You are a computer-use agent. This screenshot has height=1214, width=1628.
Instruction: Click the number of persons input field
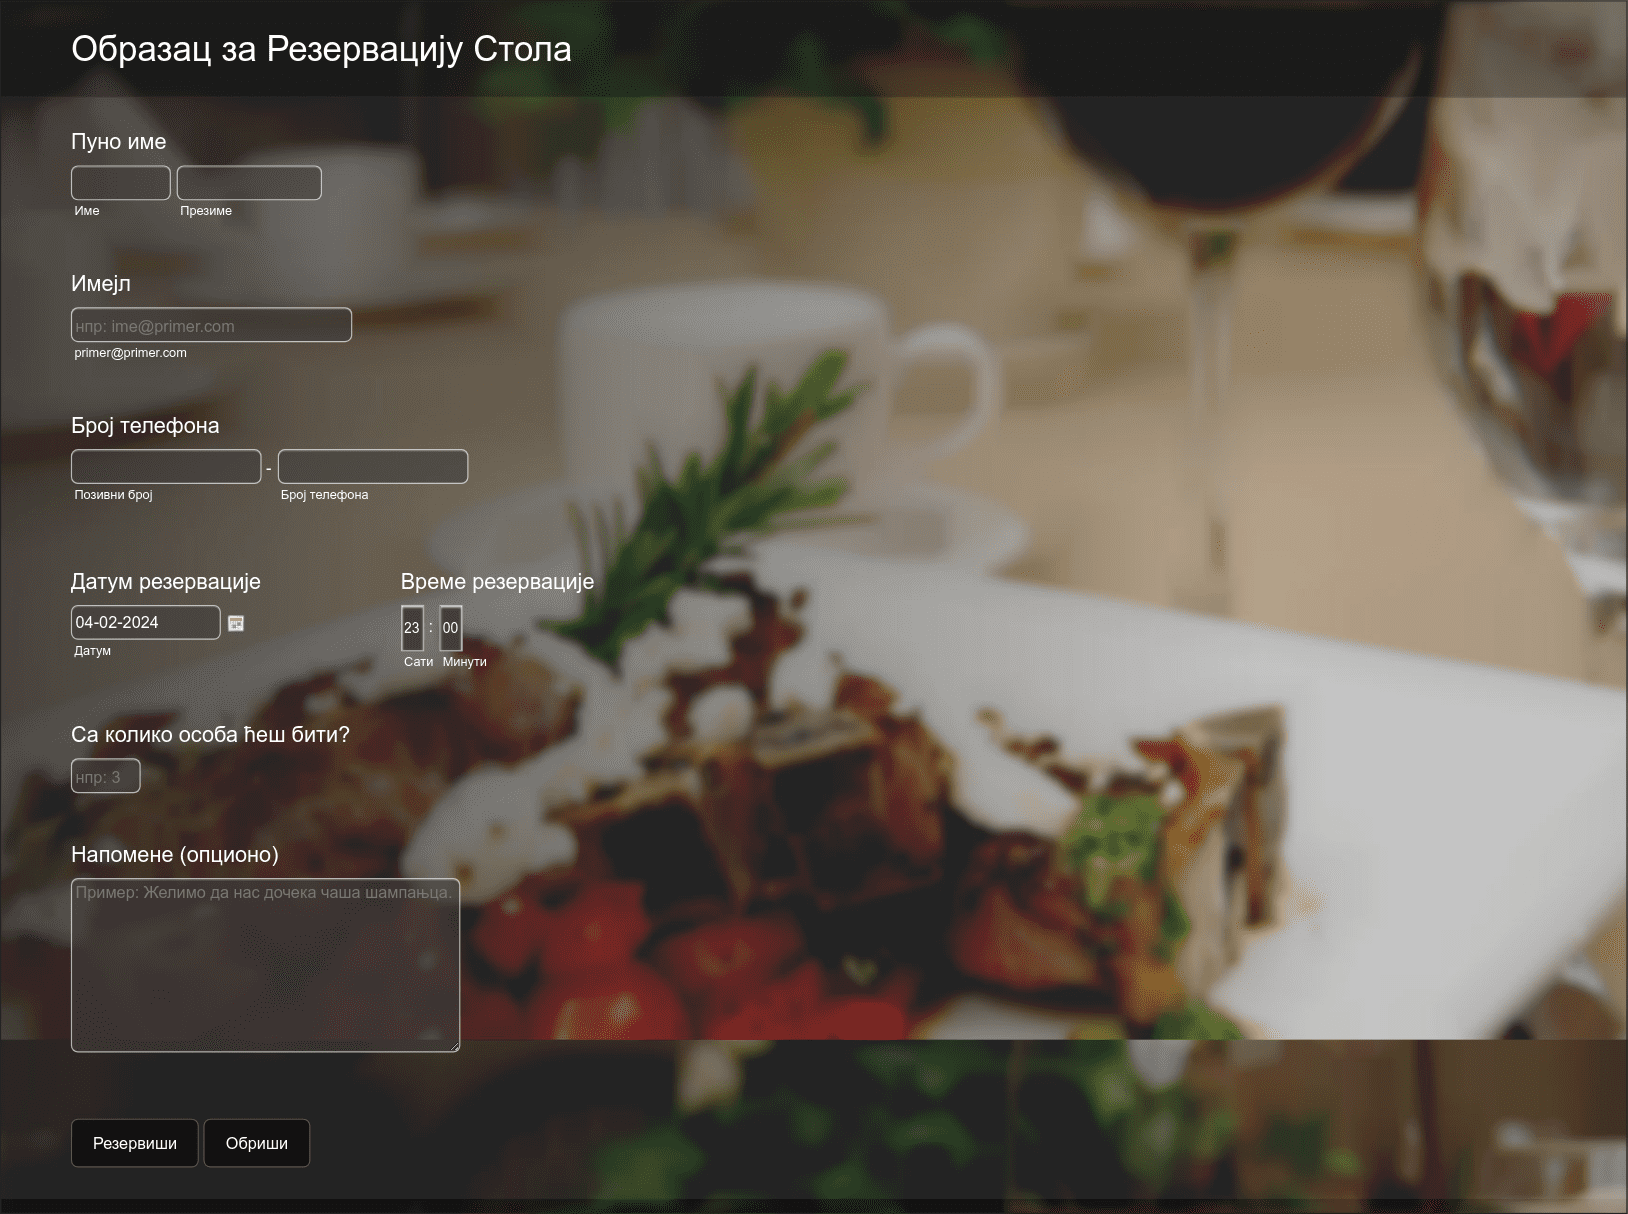(x=106, y=776)
